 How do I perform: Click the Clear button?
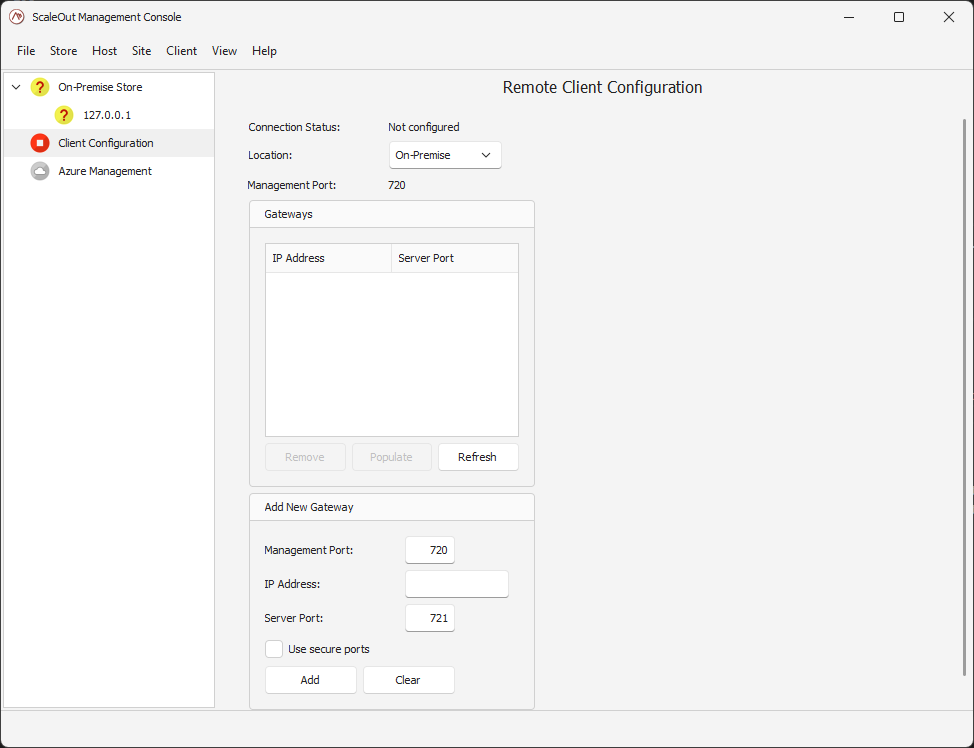(409, 680)
